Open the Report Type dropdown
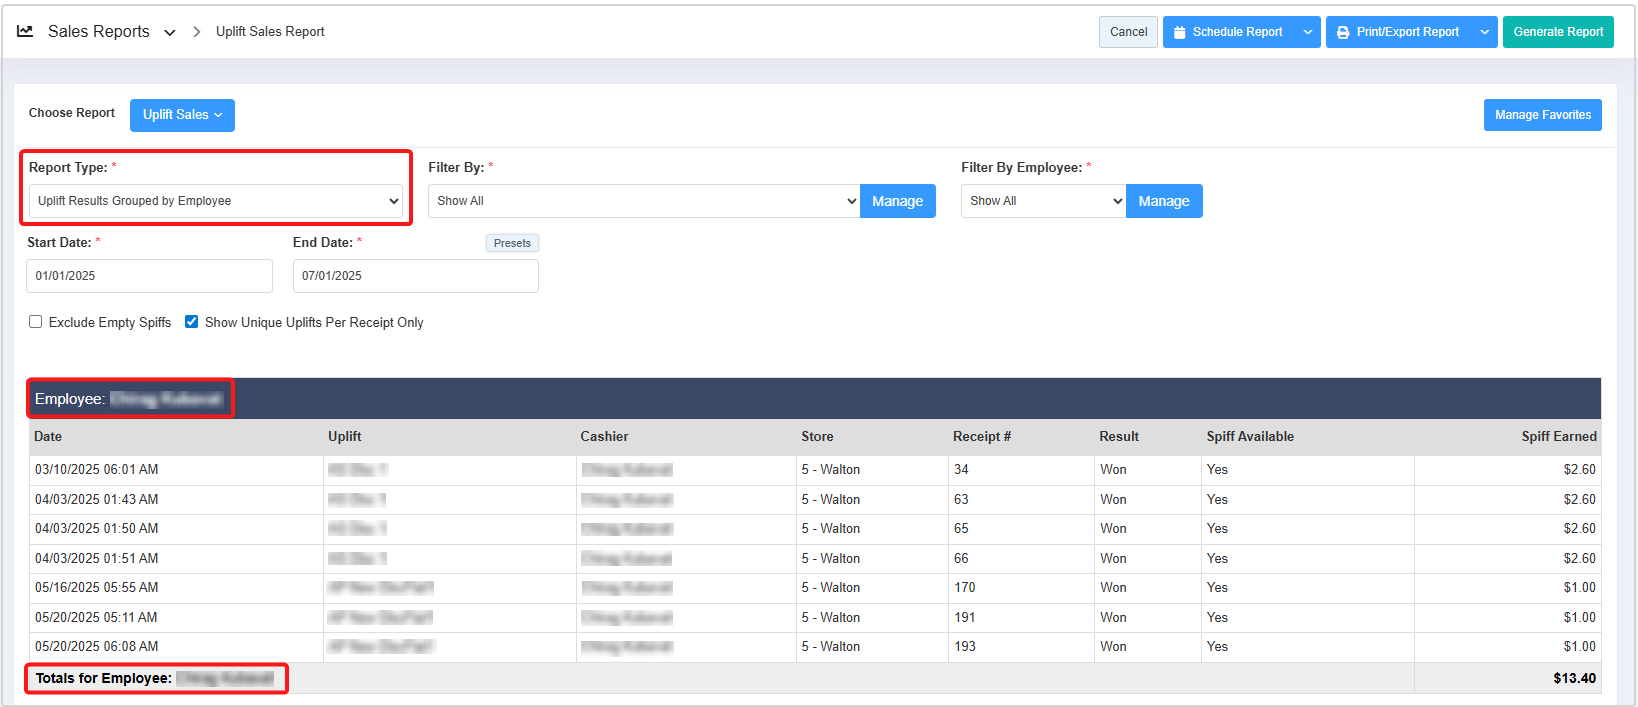This screenshot has width=1638, height=707. coord(215,201)
